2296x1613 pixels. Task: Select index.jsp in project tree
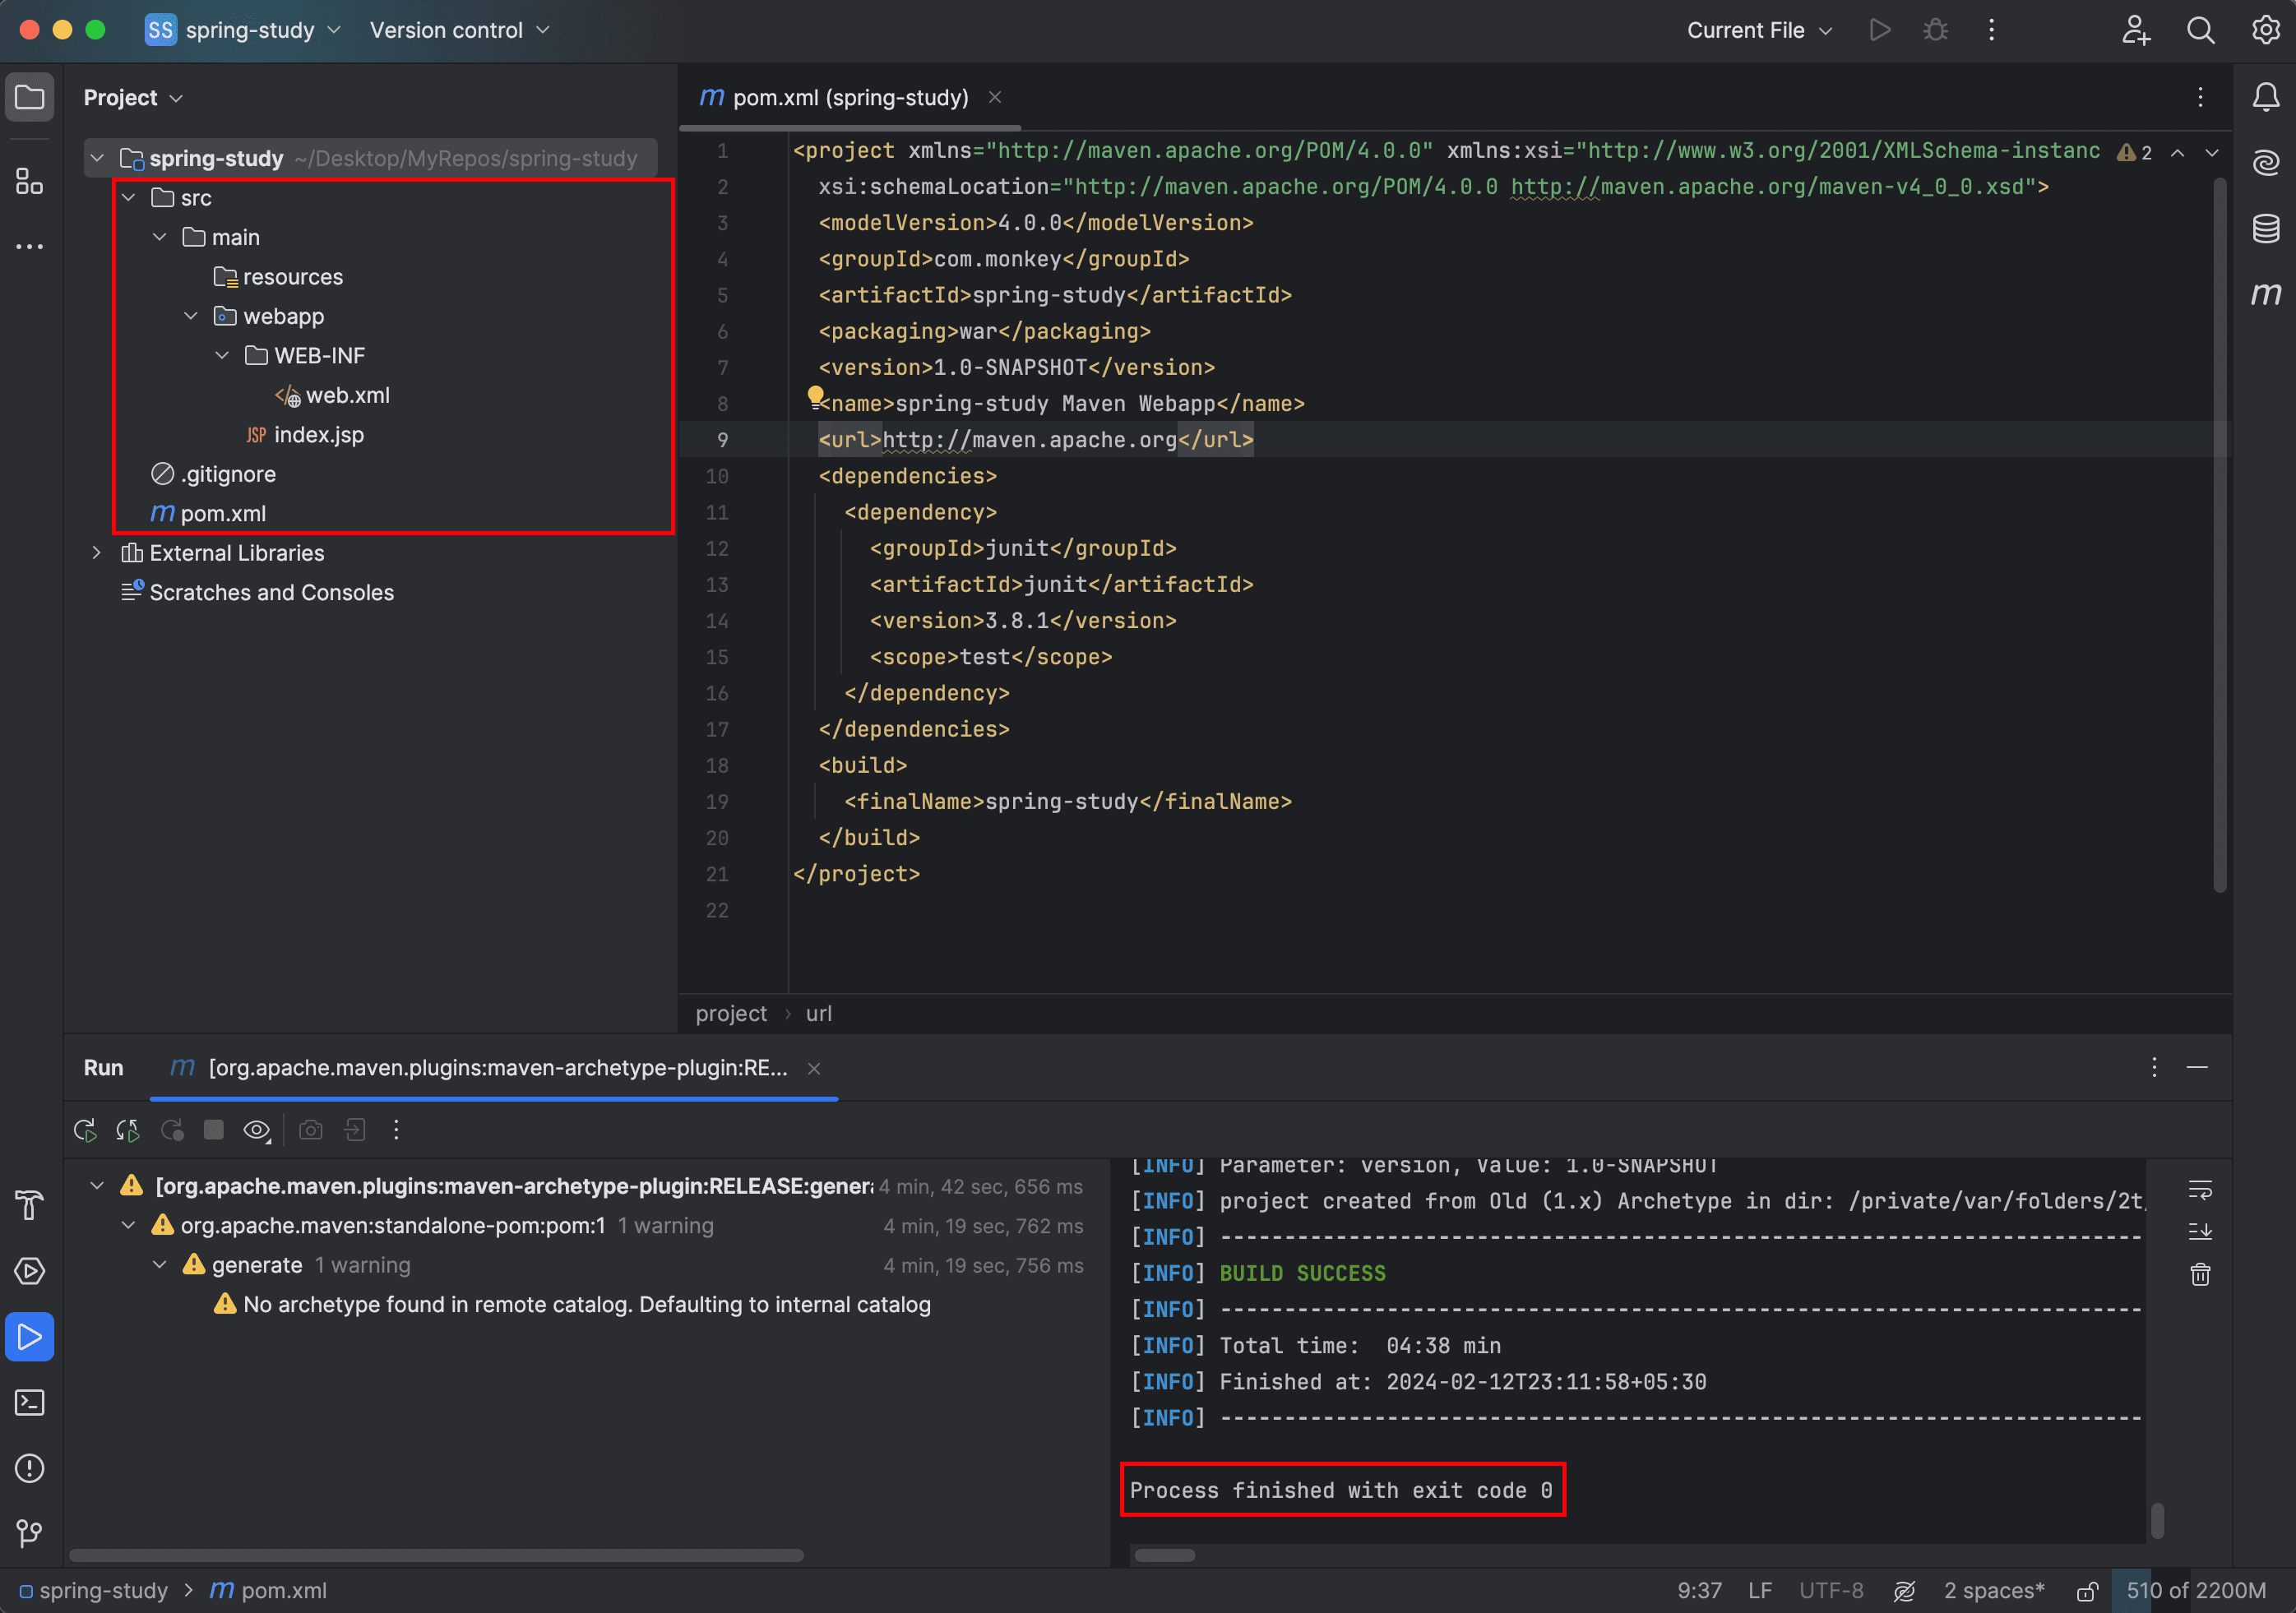[304, 435]
